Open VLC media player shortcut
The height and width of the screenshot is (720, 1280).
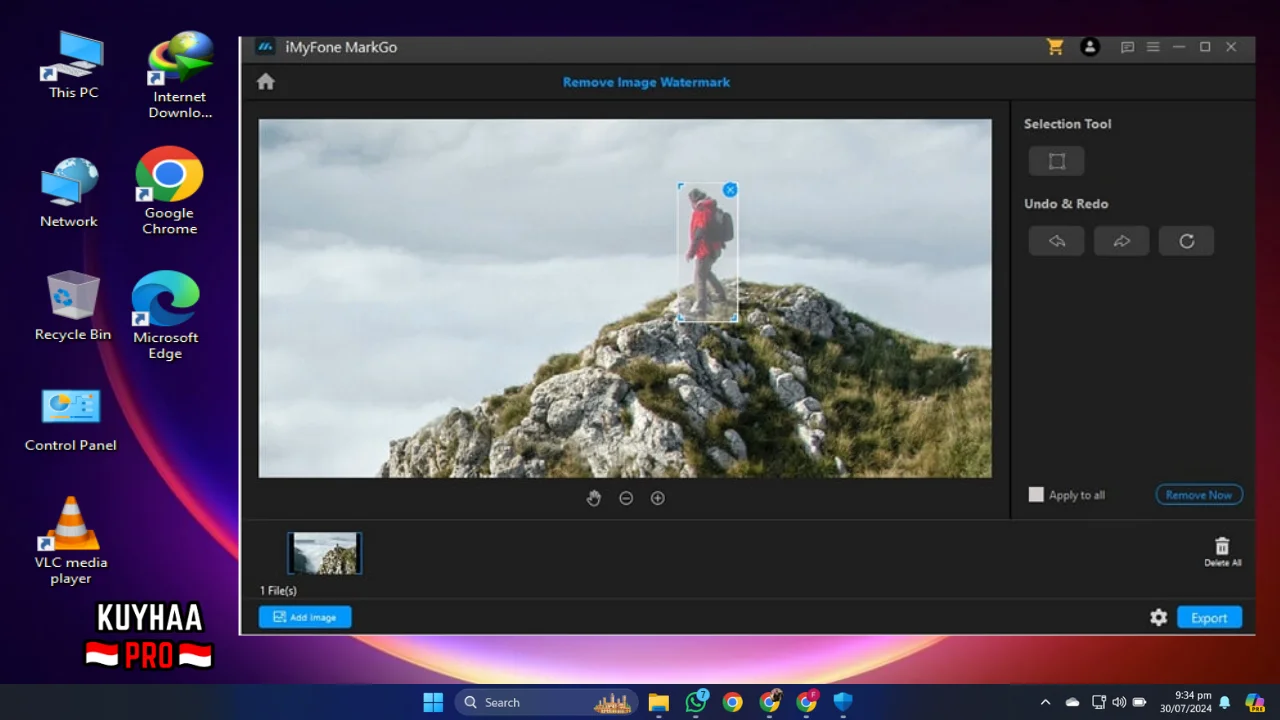click(x=71, y=540)
